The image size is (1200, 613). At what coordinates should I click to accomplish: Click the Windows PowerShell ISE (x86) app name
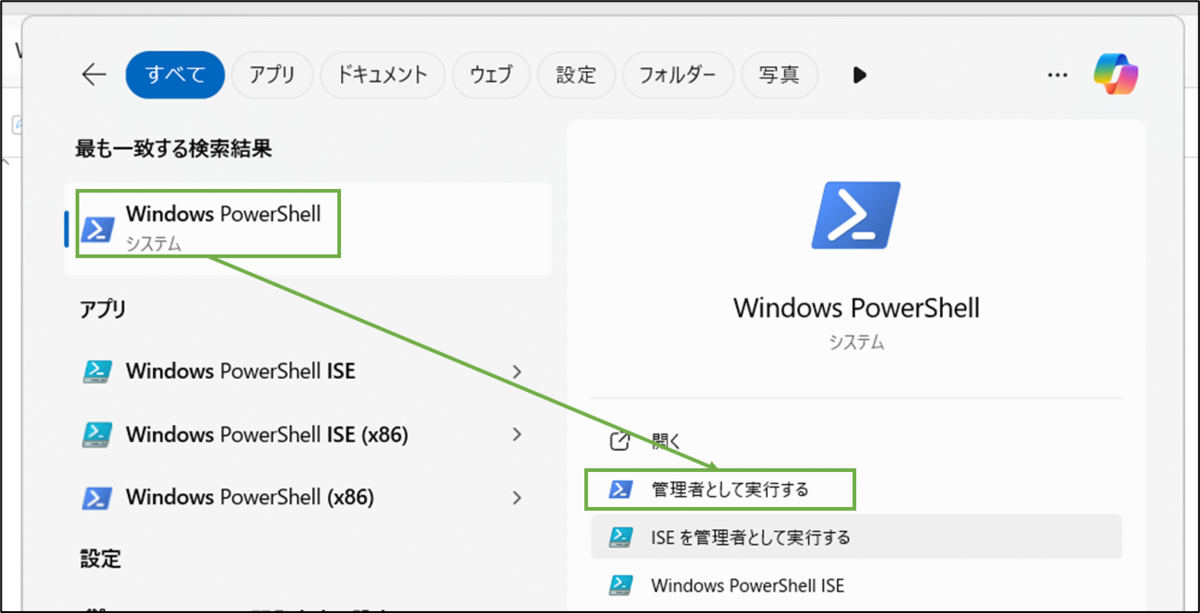pyautogui.click(x=267, y=434)
